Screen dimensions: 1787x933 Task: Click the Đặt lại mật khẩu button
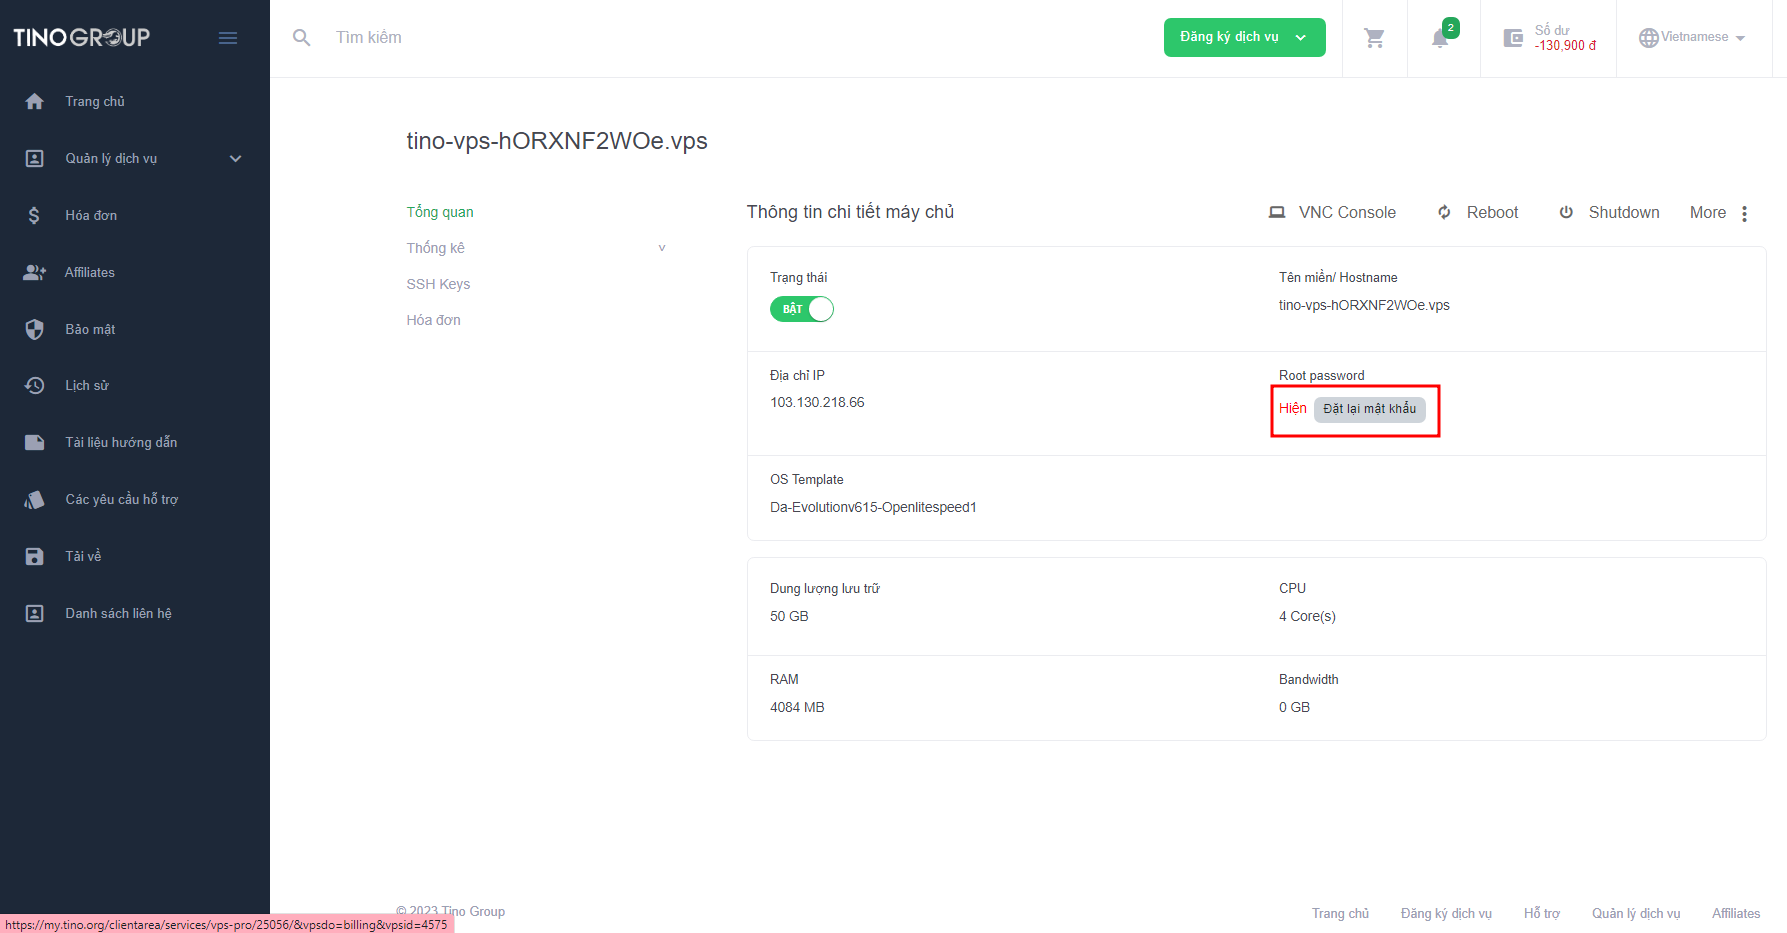coord(1369,409)
